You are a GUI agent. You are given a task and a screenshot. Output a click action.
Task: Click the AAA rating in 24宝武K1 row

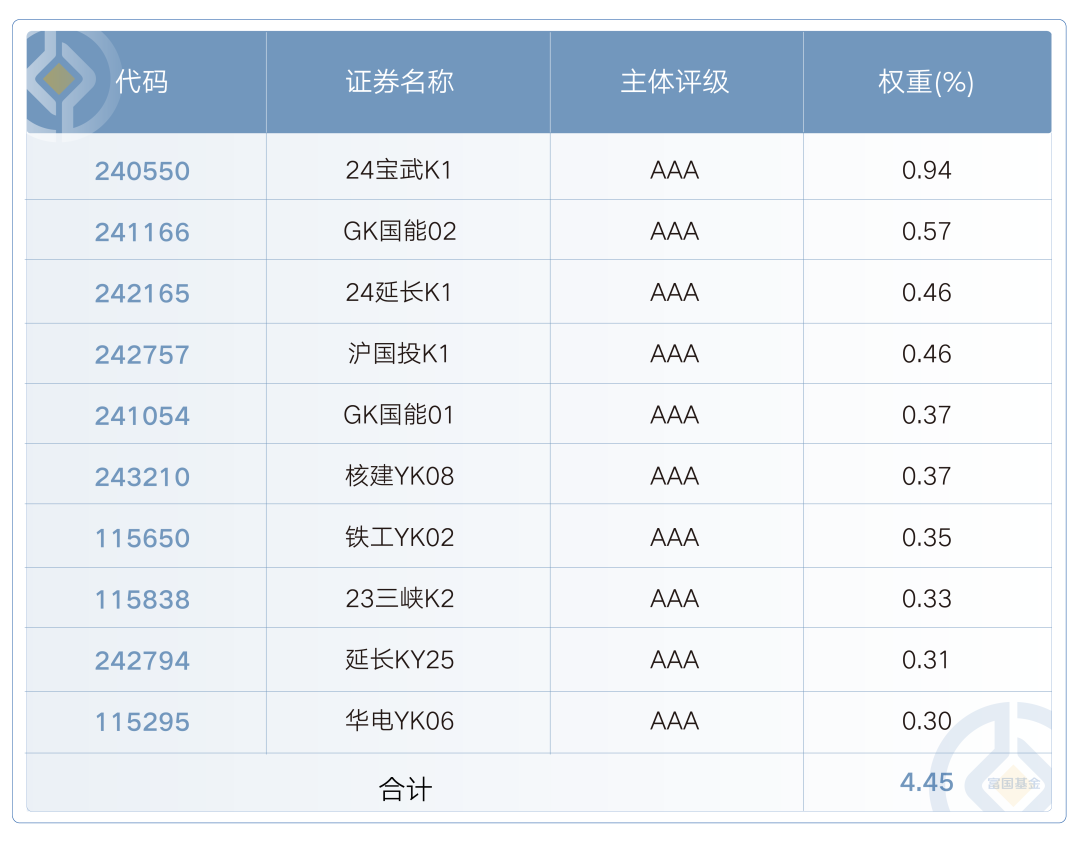pyautogui.click(x=674, y=170)
